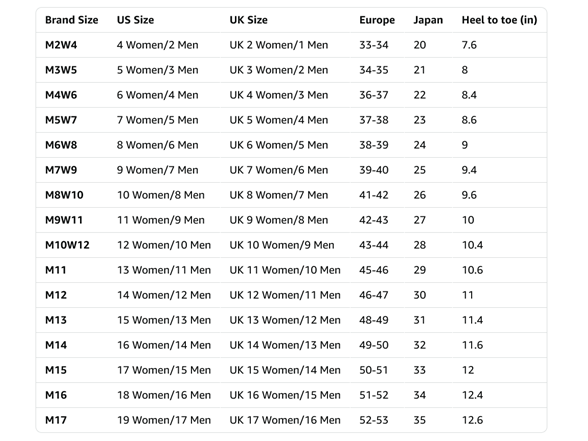Select the M10W12 brand size cell

tap(67, 245)
